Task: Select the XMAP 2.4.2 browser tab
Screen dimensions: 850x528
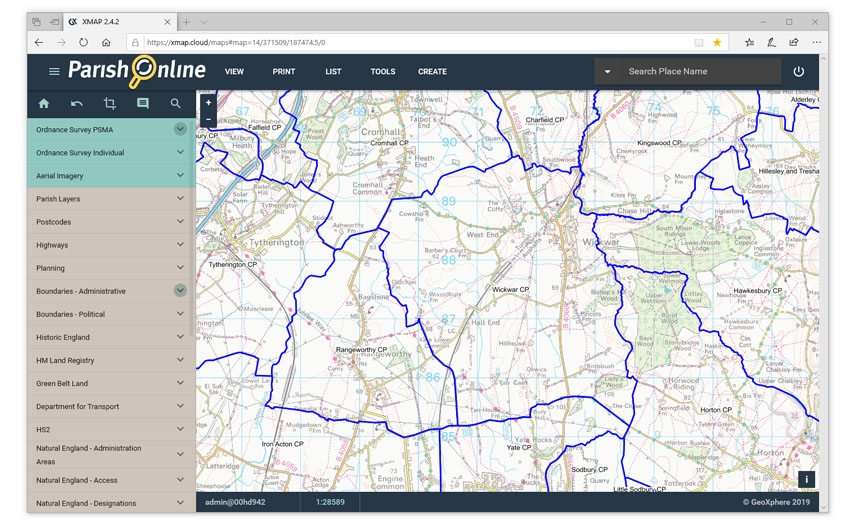Action: coord(119,22)
